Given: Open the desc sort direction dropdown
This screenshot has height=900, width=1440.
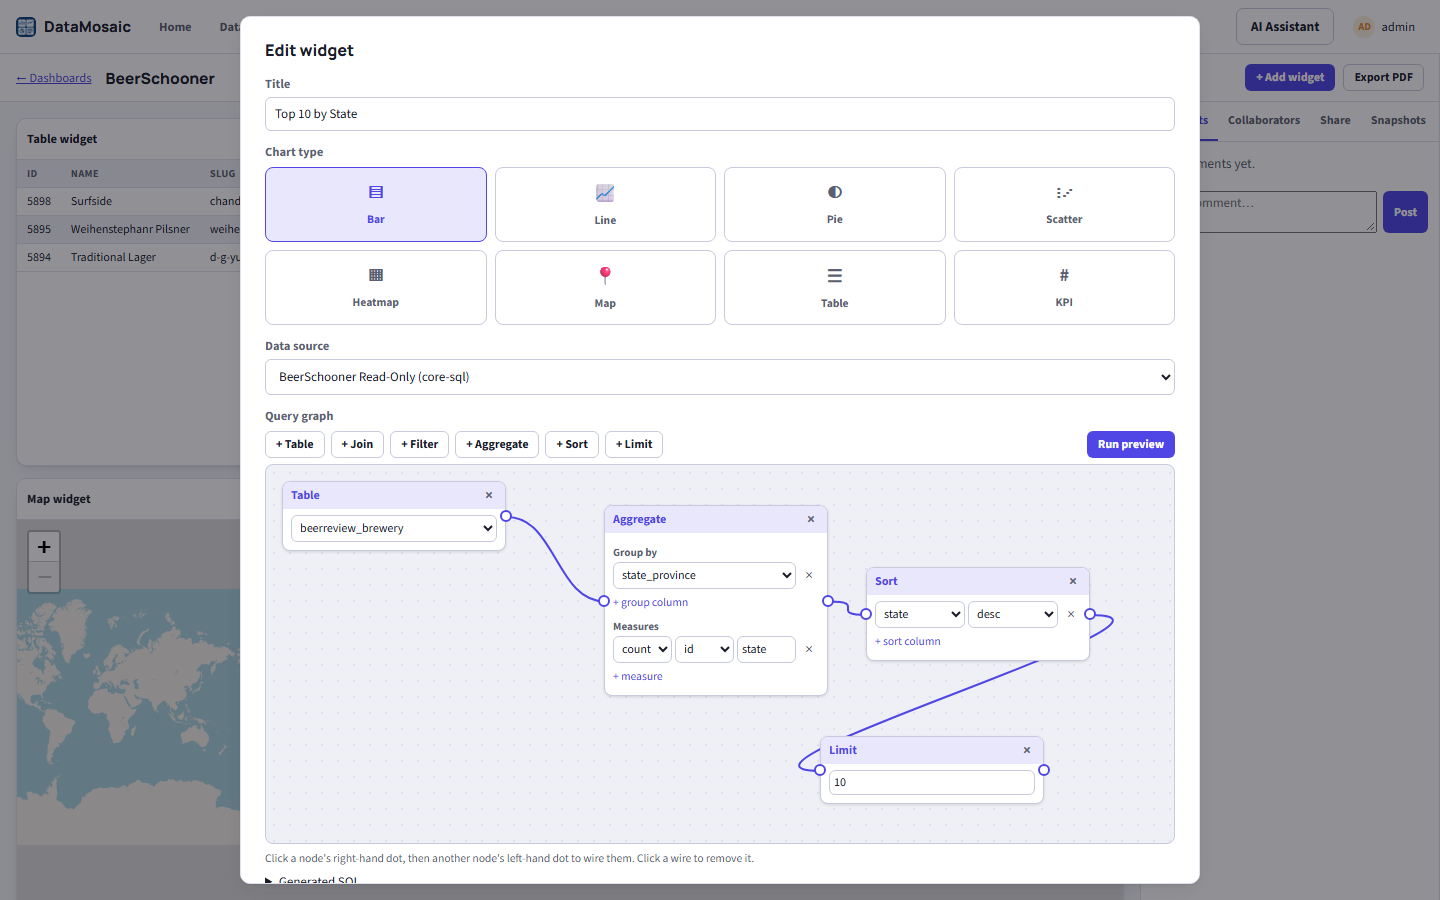Looking at the screenshot, I should 1013,614.
